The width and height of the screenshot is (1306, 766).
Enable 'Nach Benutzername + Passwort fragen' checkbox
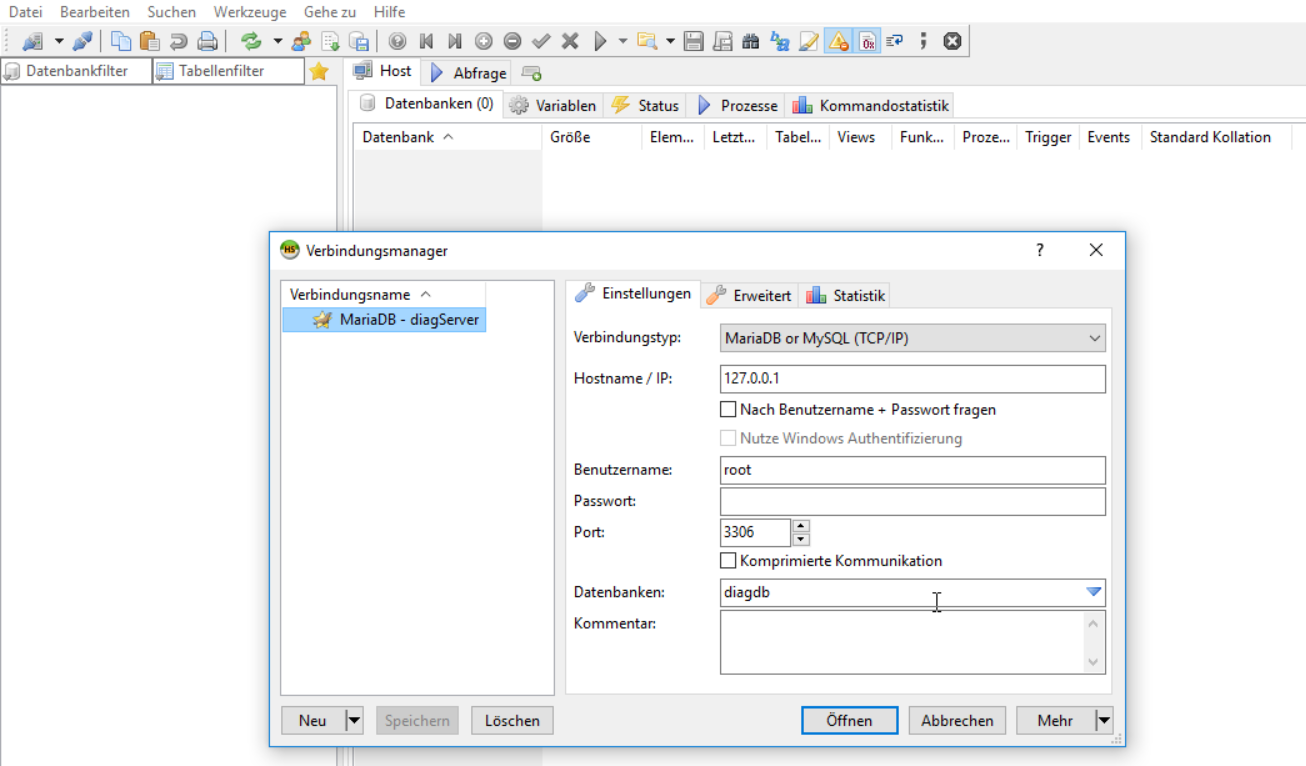pos(728,409)
